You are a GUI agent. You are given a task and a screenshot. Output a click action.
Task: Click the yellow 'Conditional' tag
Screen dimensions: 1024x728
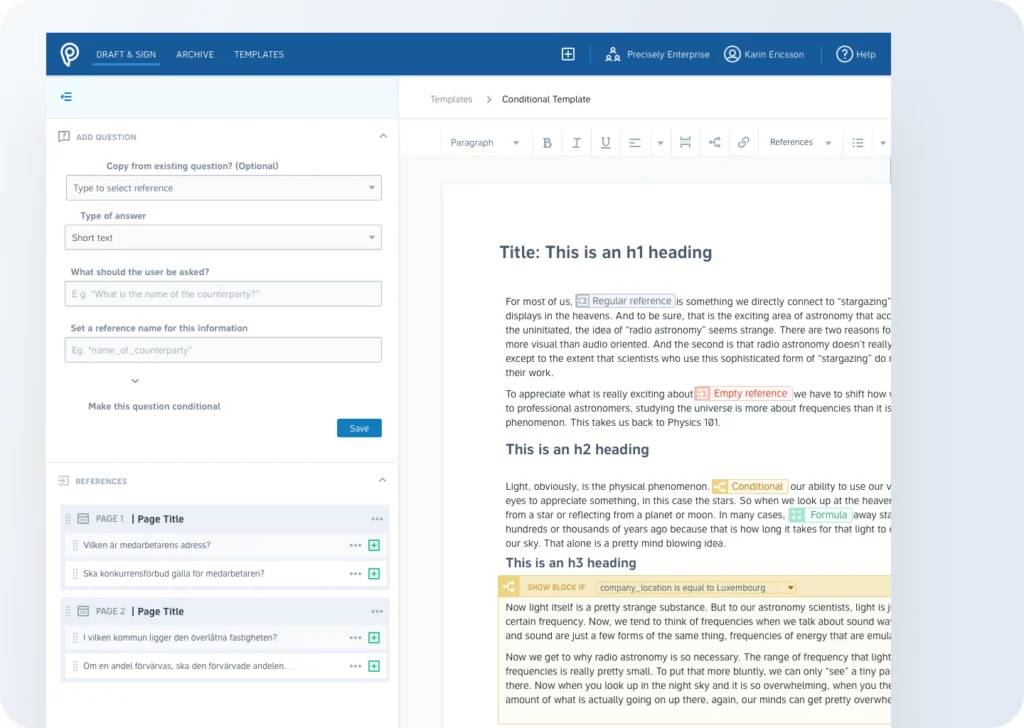(x=750, y=486)
